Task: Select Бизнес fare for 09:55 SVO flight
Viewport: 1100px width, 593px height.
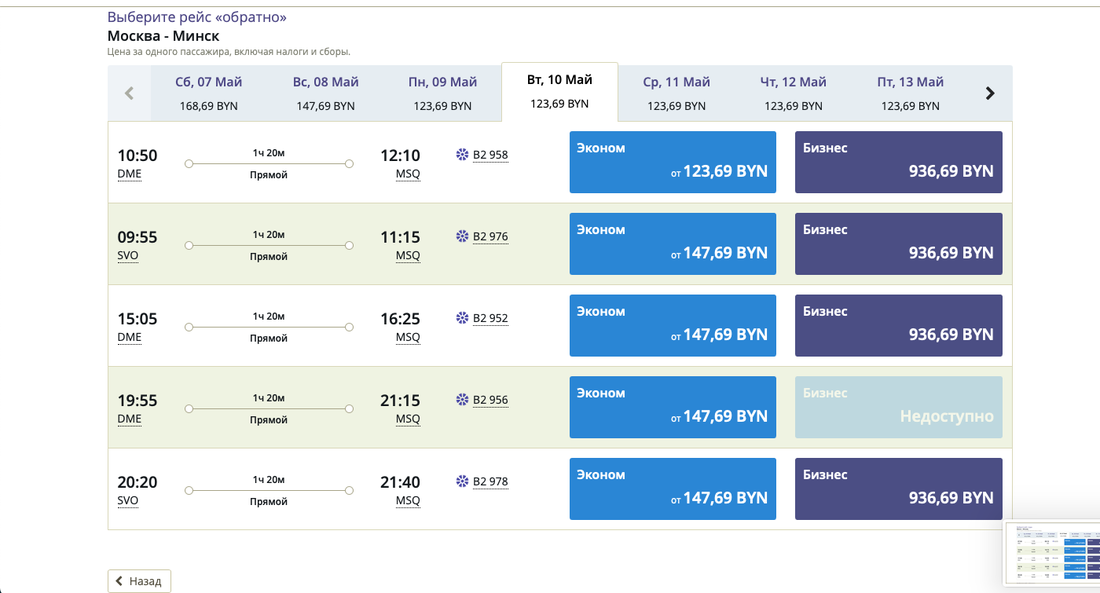Action: [898, 244]
